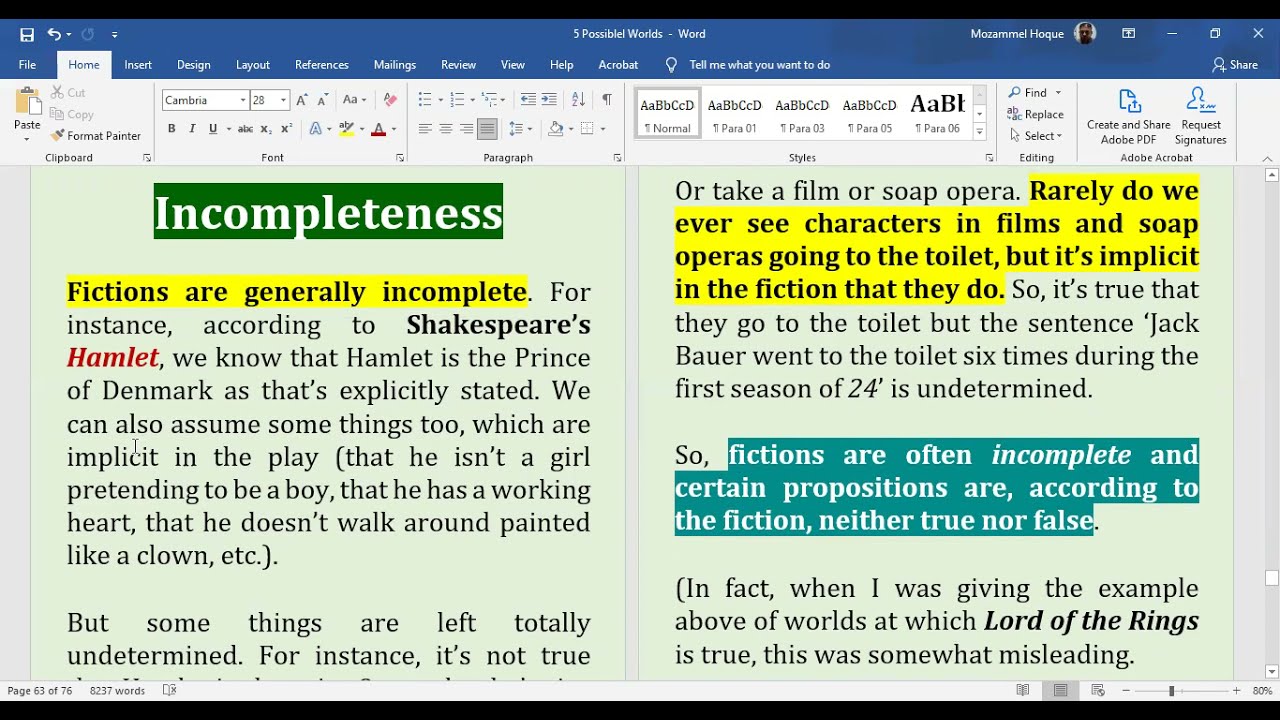Click the zoom slider handle

click(1171, 690)
